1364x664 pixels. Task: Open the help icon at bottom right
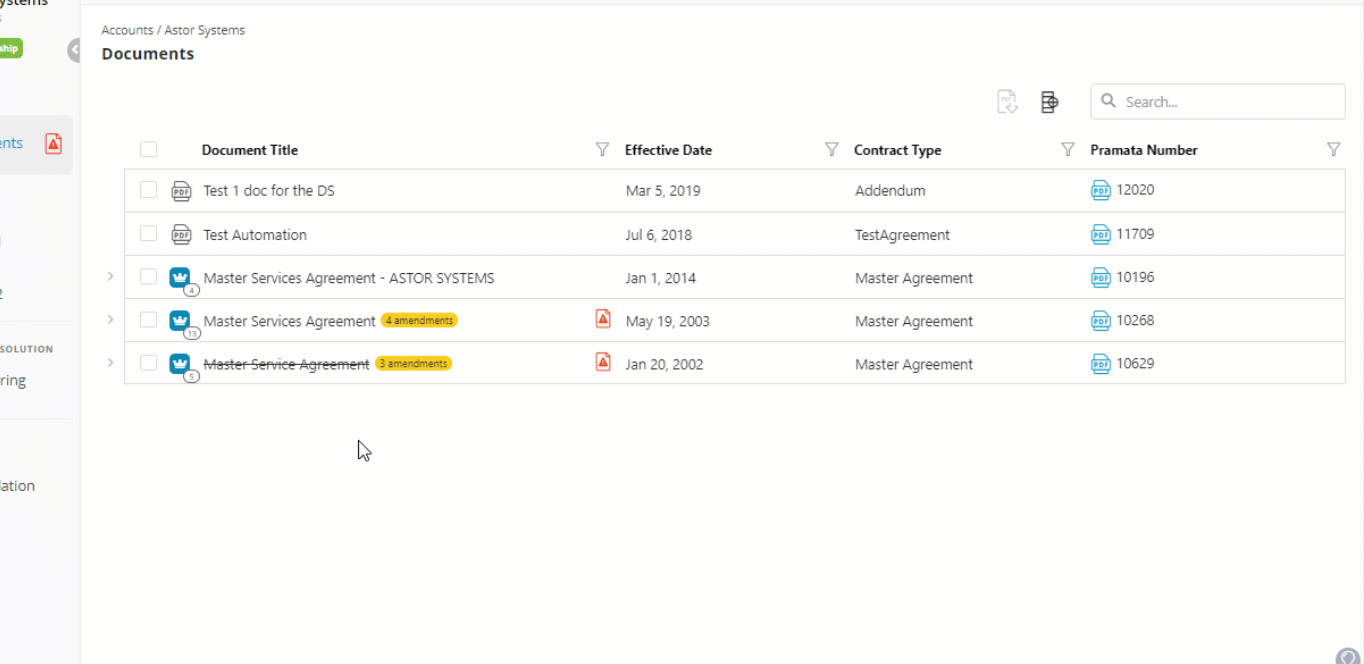pos(1348,656)
